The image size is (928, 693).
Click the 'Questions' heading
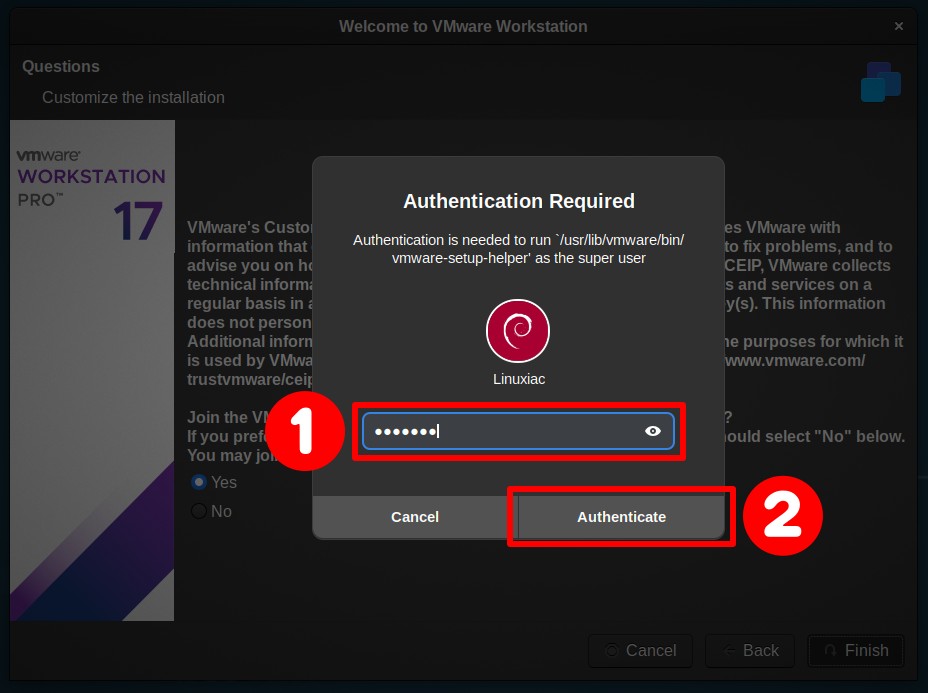point(61,66)
